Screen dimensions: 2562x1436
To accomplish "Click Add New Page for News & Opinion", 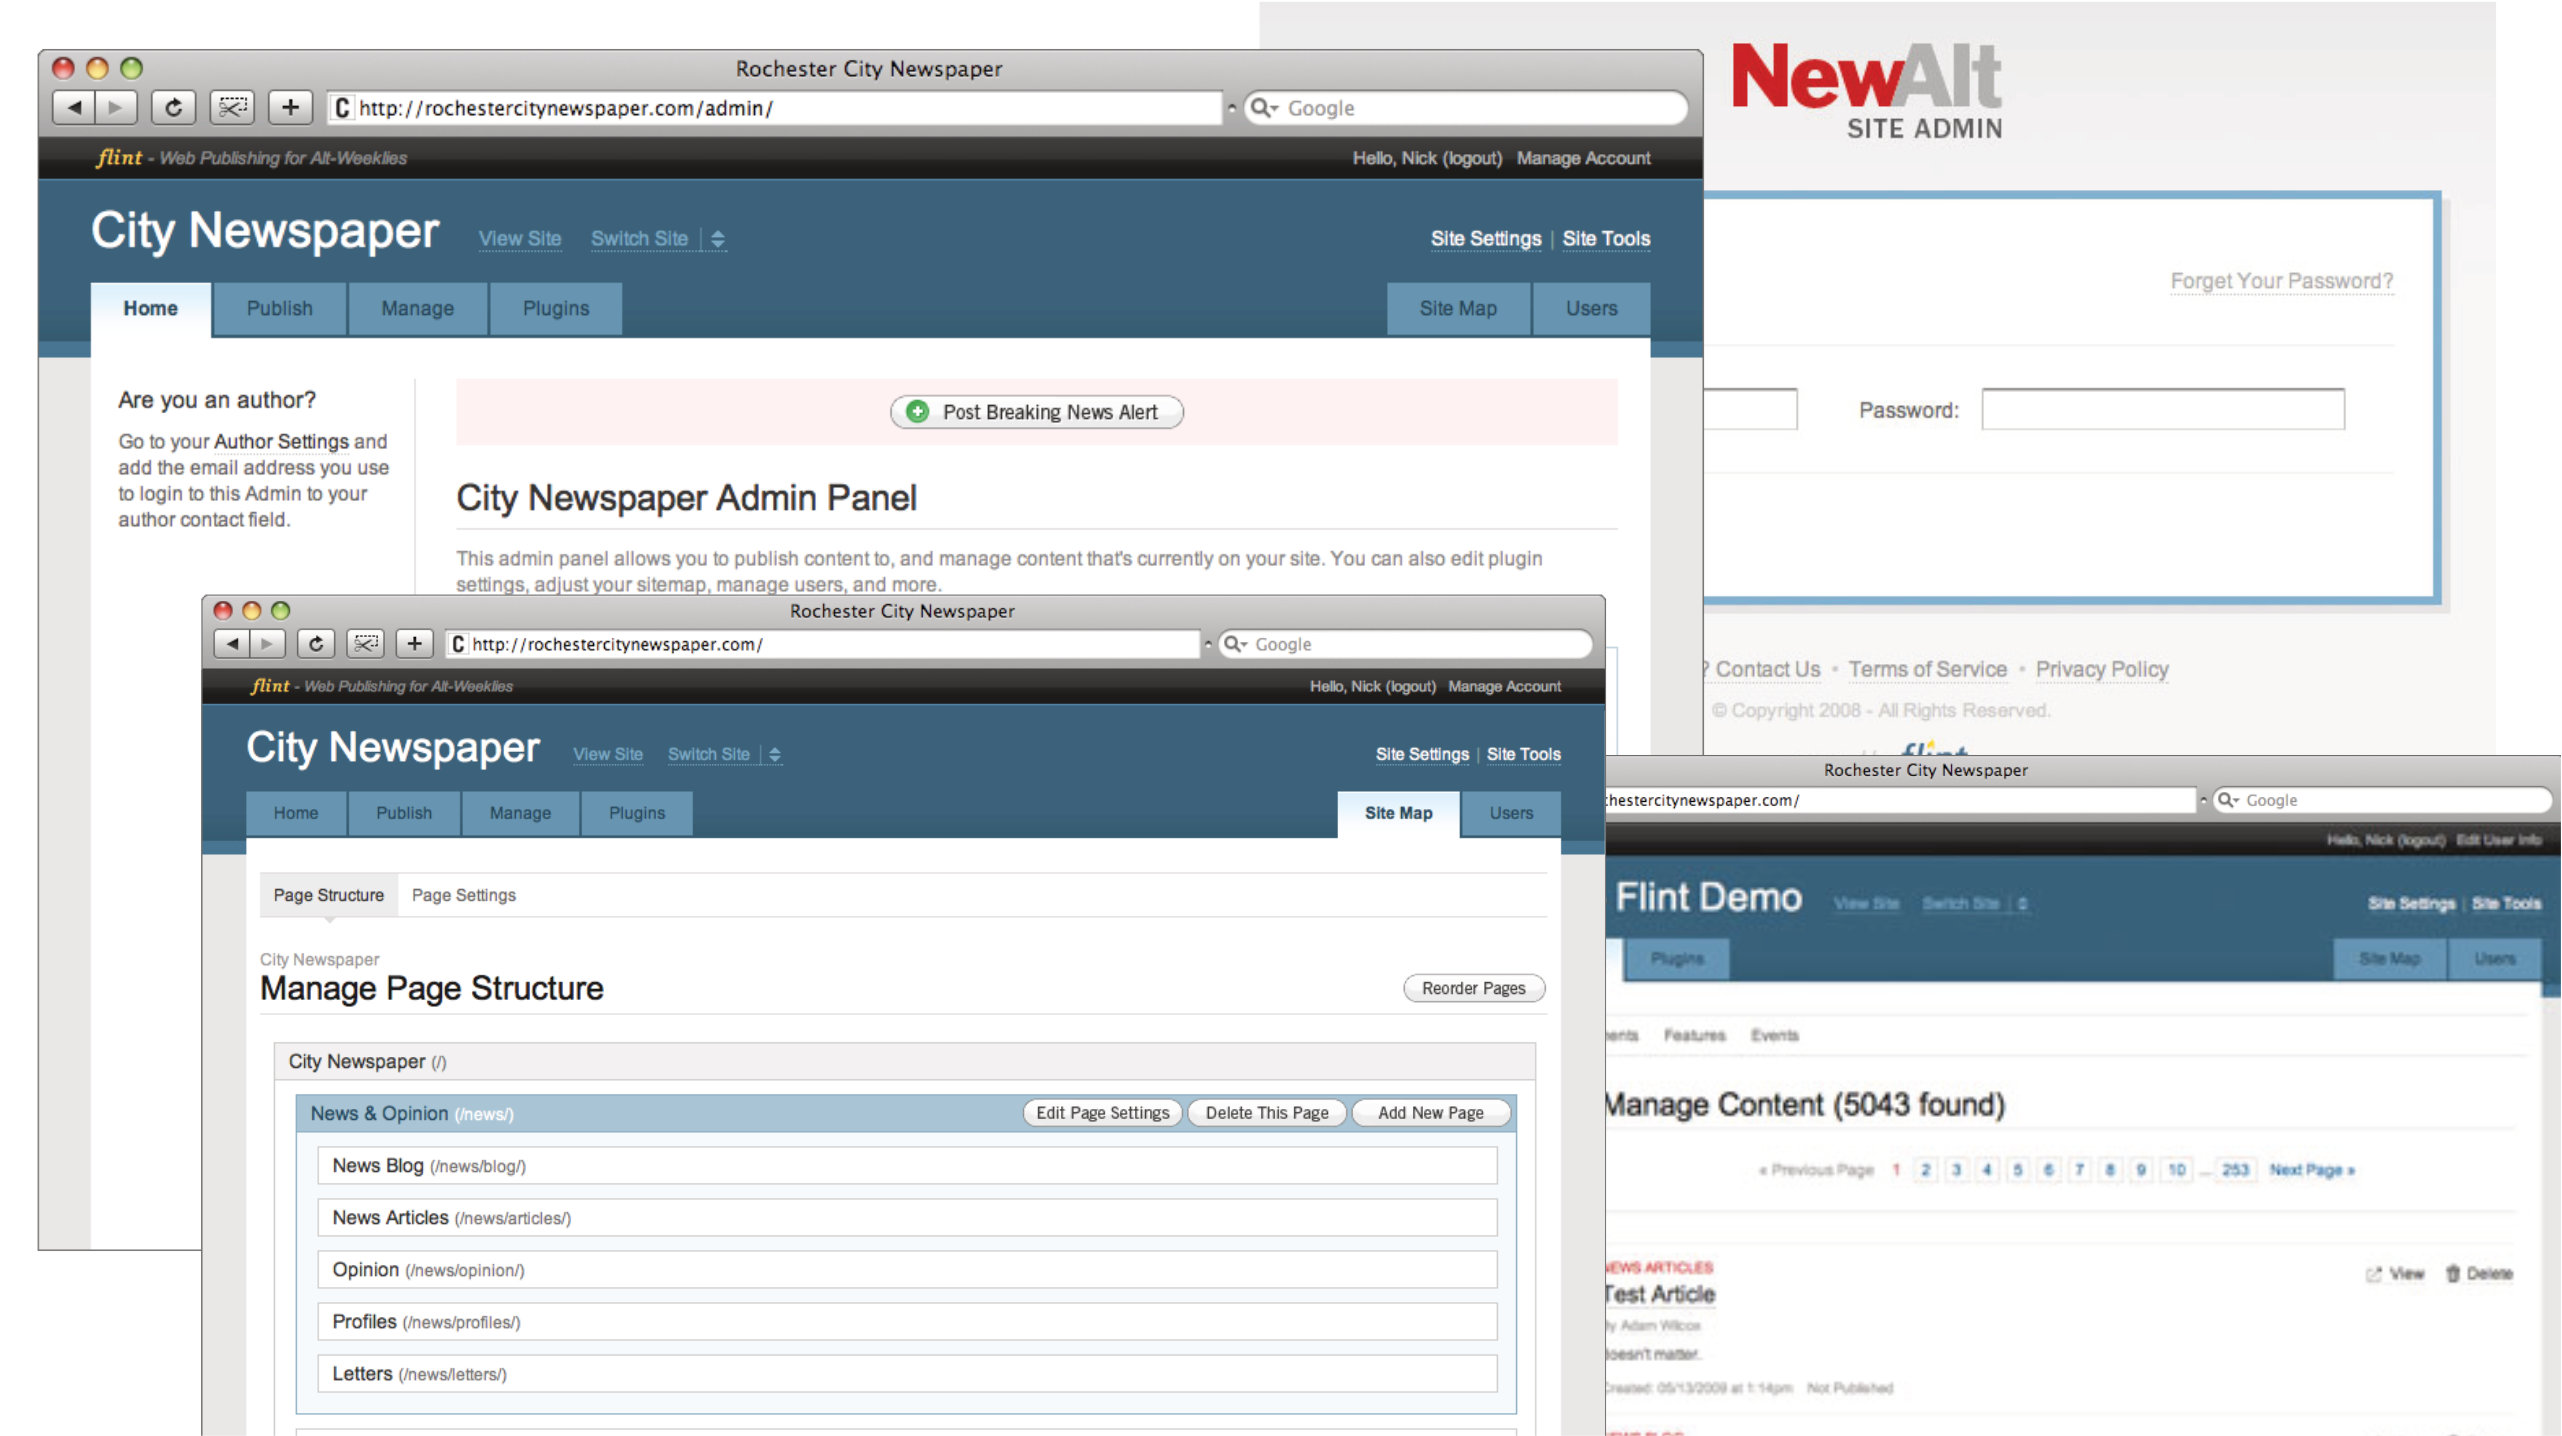I will click(x=1431, y=1113).
